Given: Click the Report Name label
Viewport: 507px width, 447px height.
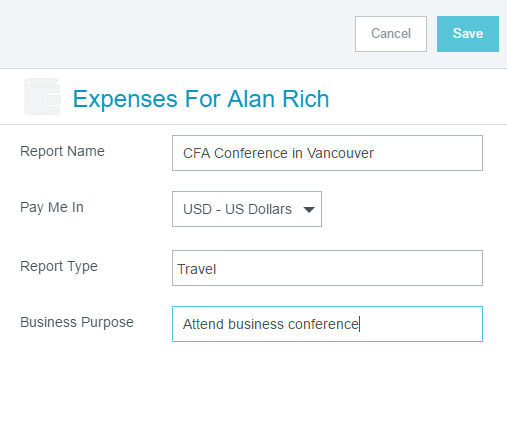Looking at the screenshot, I should click(x=62, y=151).
